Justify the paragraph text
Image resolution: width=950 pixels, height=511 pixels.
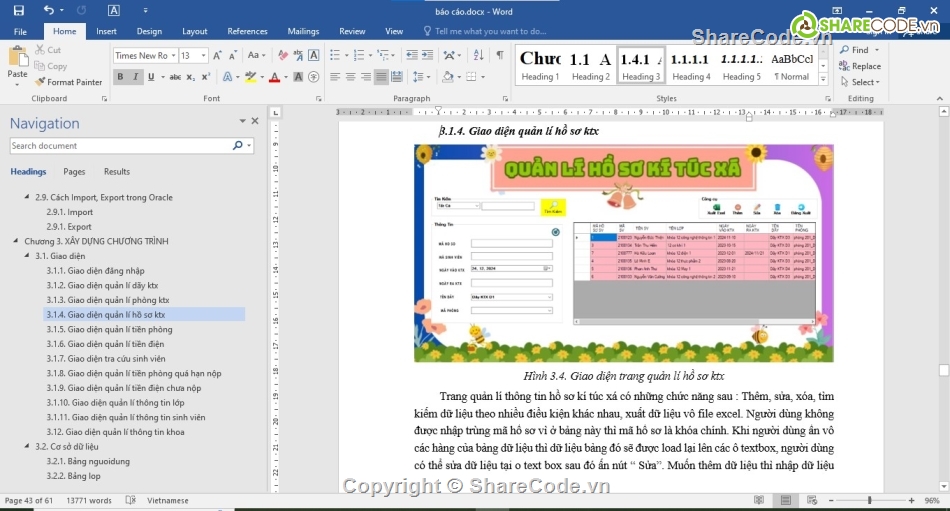click(x=381, y=77)
